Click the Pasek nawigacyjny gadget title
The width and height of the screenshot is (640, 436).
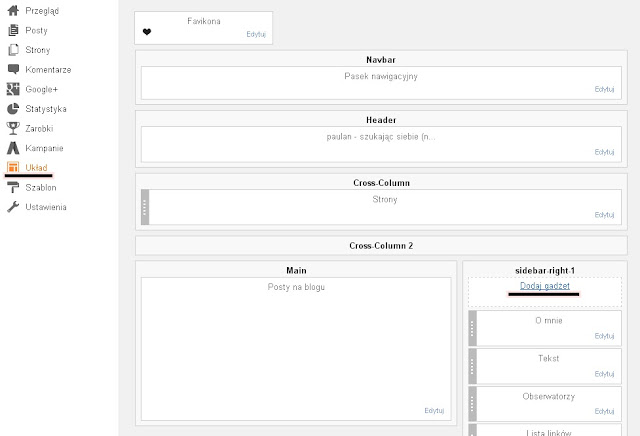pos(381,76)
